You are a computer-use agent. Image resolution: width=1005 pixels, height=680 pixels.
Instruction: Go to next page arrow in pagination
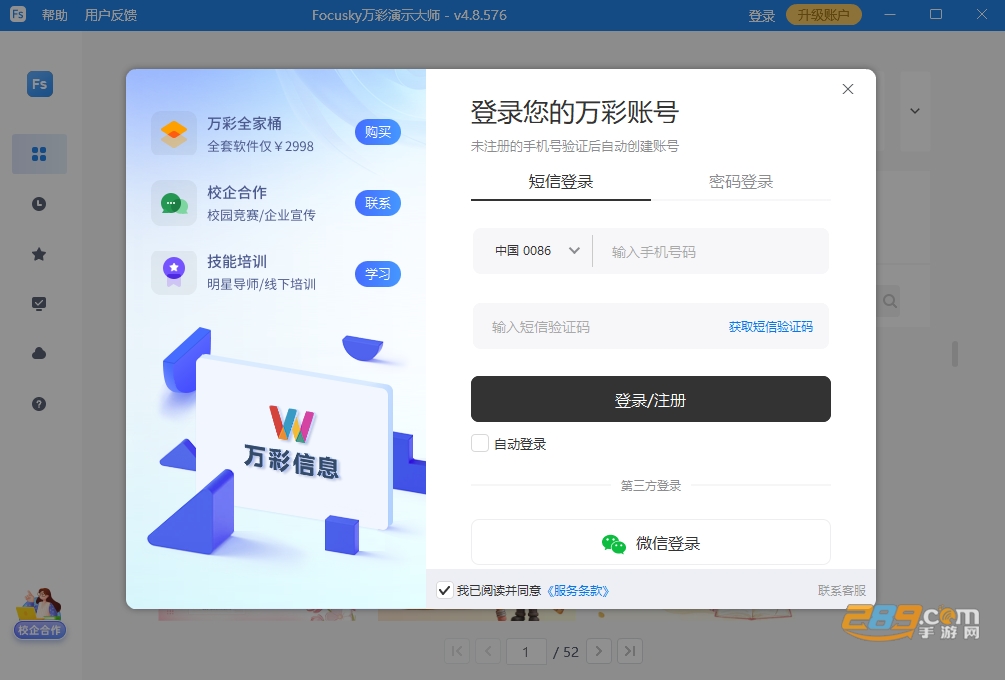point(599,651)
